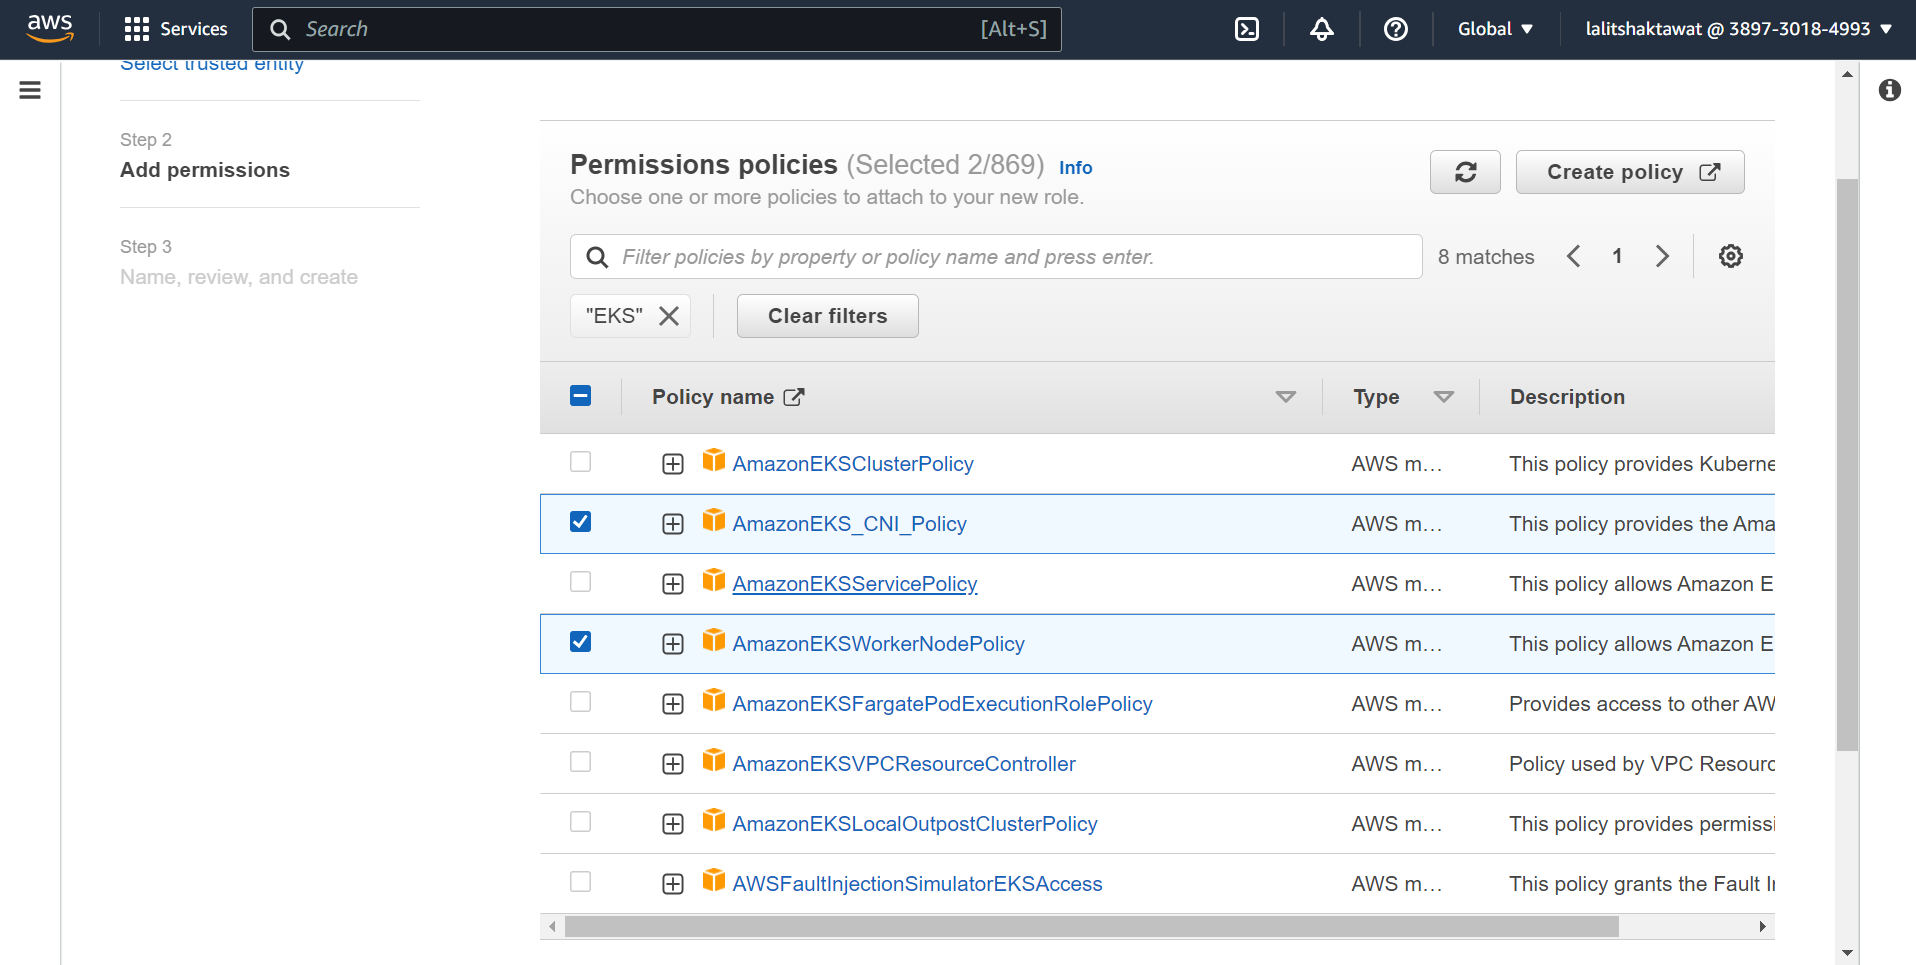Screen dimensions: 1916x965
Task: Open the Permissions policies Info link
Action: pos(1075,168)
